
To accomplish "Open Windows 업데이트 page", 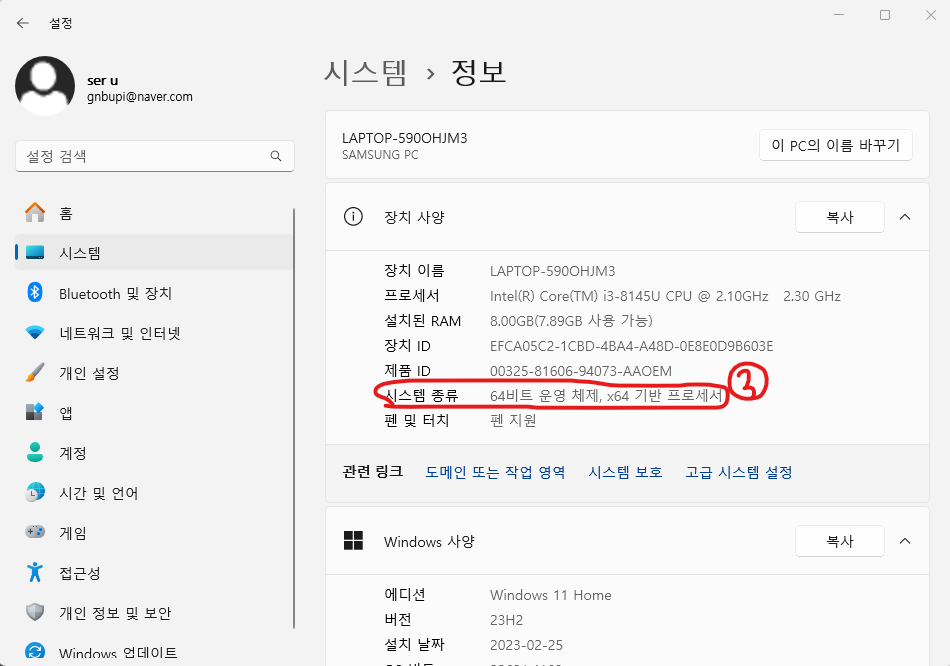I will pyautogui.click(x=154, y=652).
